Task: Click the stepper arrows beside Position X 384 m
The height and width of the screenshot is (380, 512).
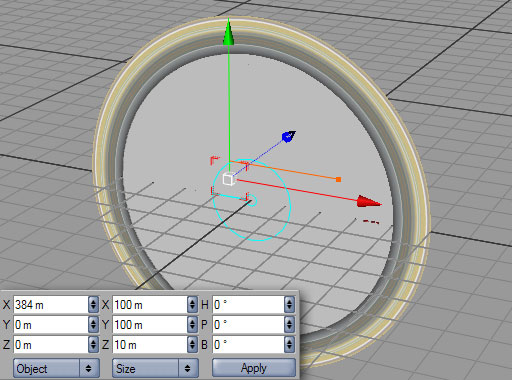Action: (93, 304)
